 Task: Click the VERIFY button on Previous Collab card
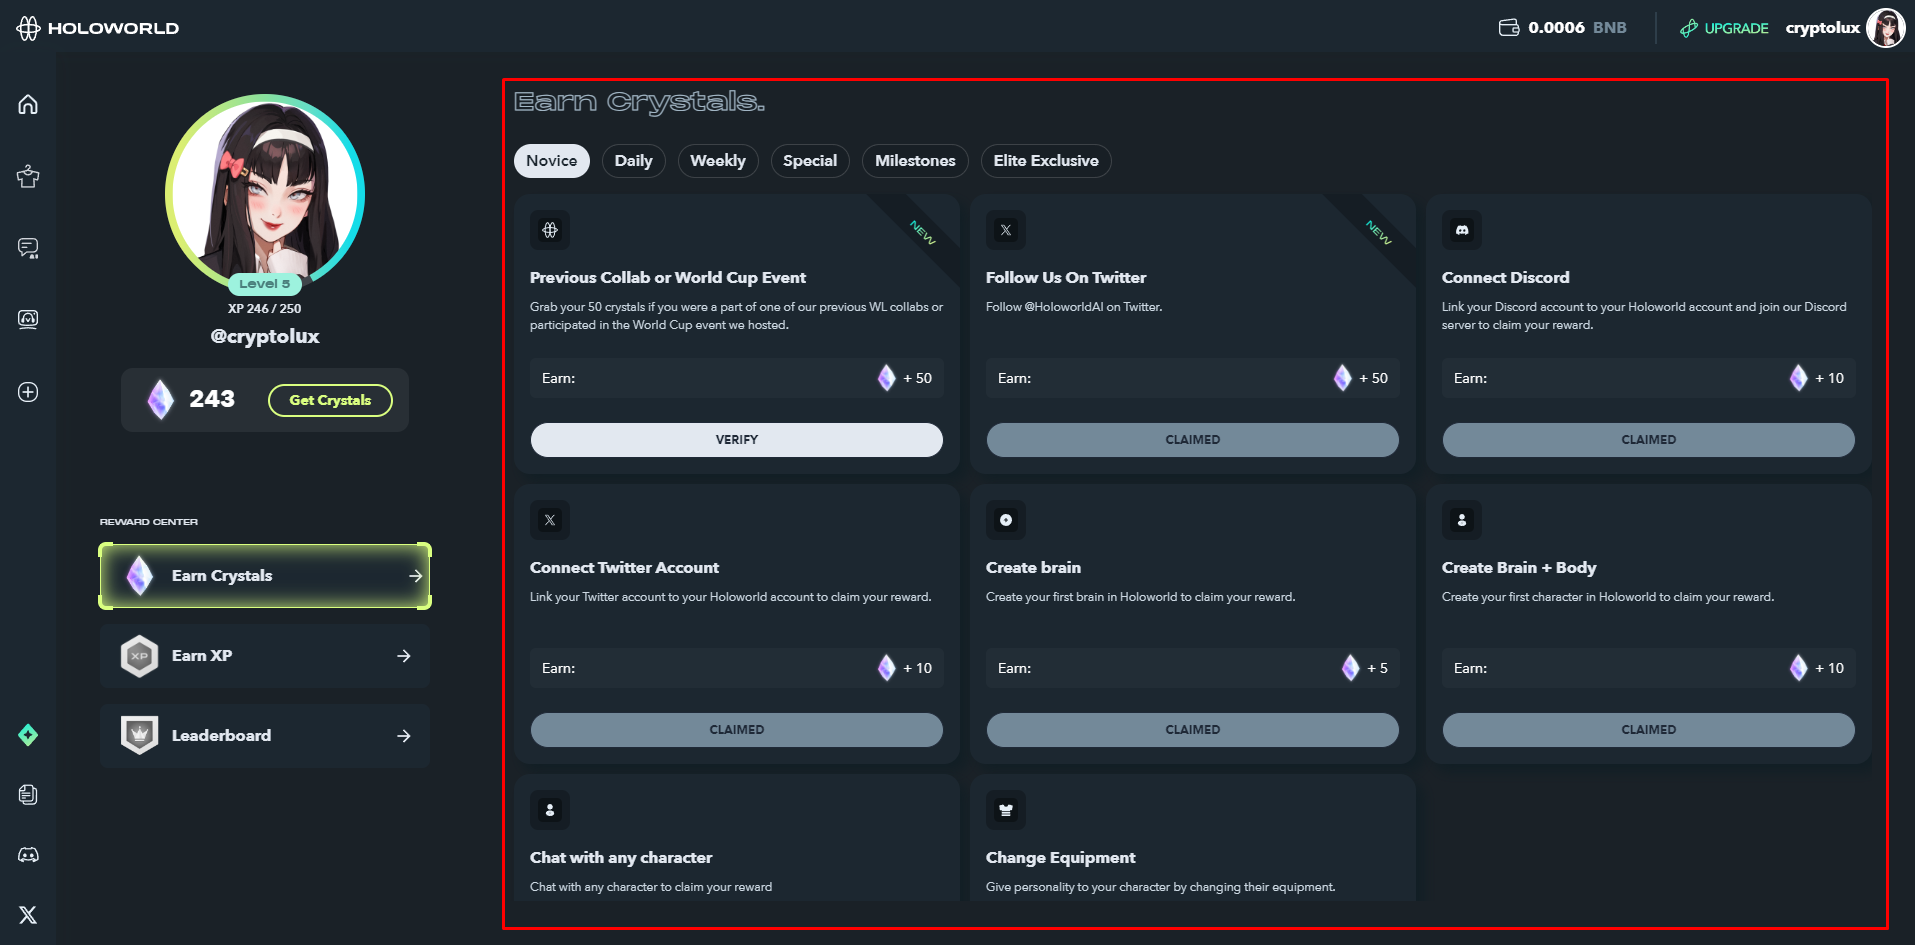pyautogui.click(x=737, y=440)
